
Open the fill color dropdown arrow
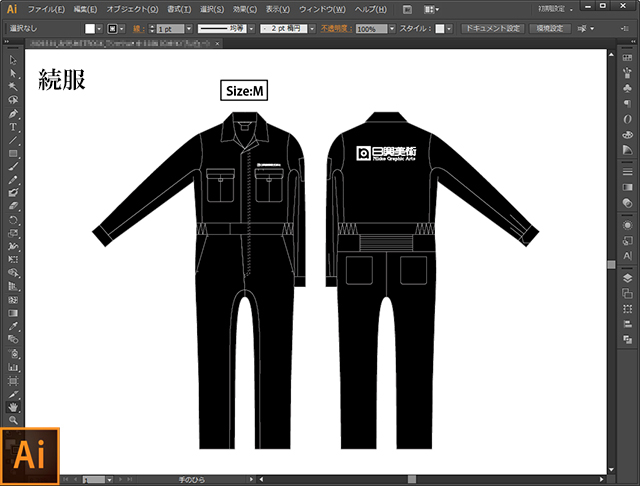pyautogui.click(x=99, y=29)
